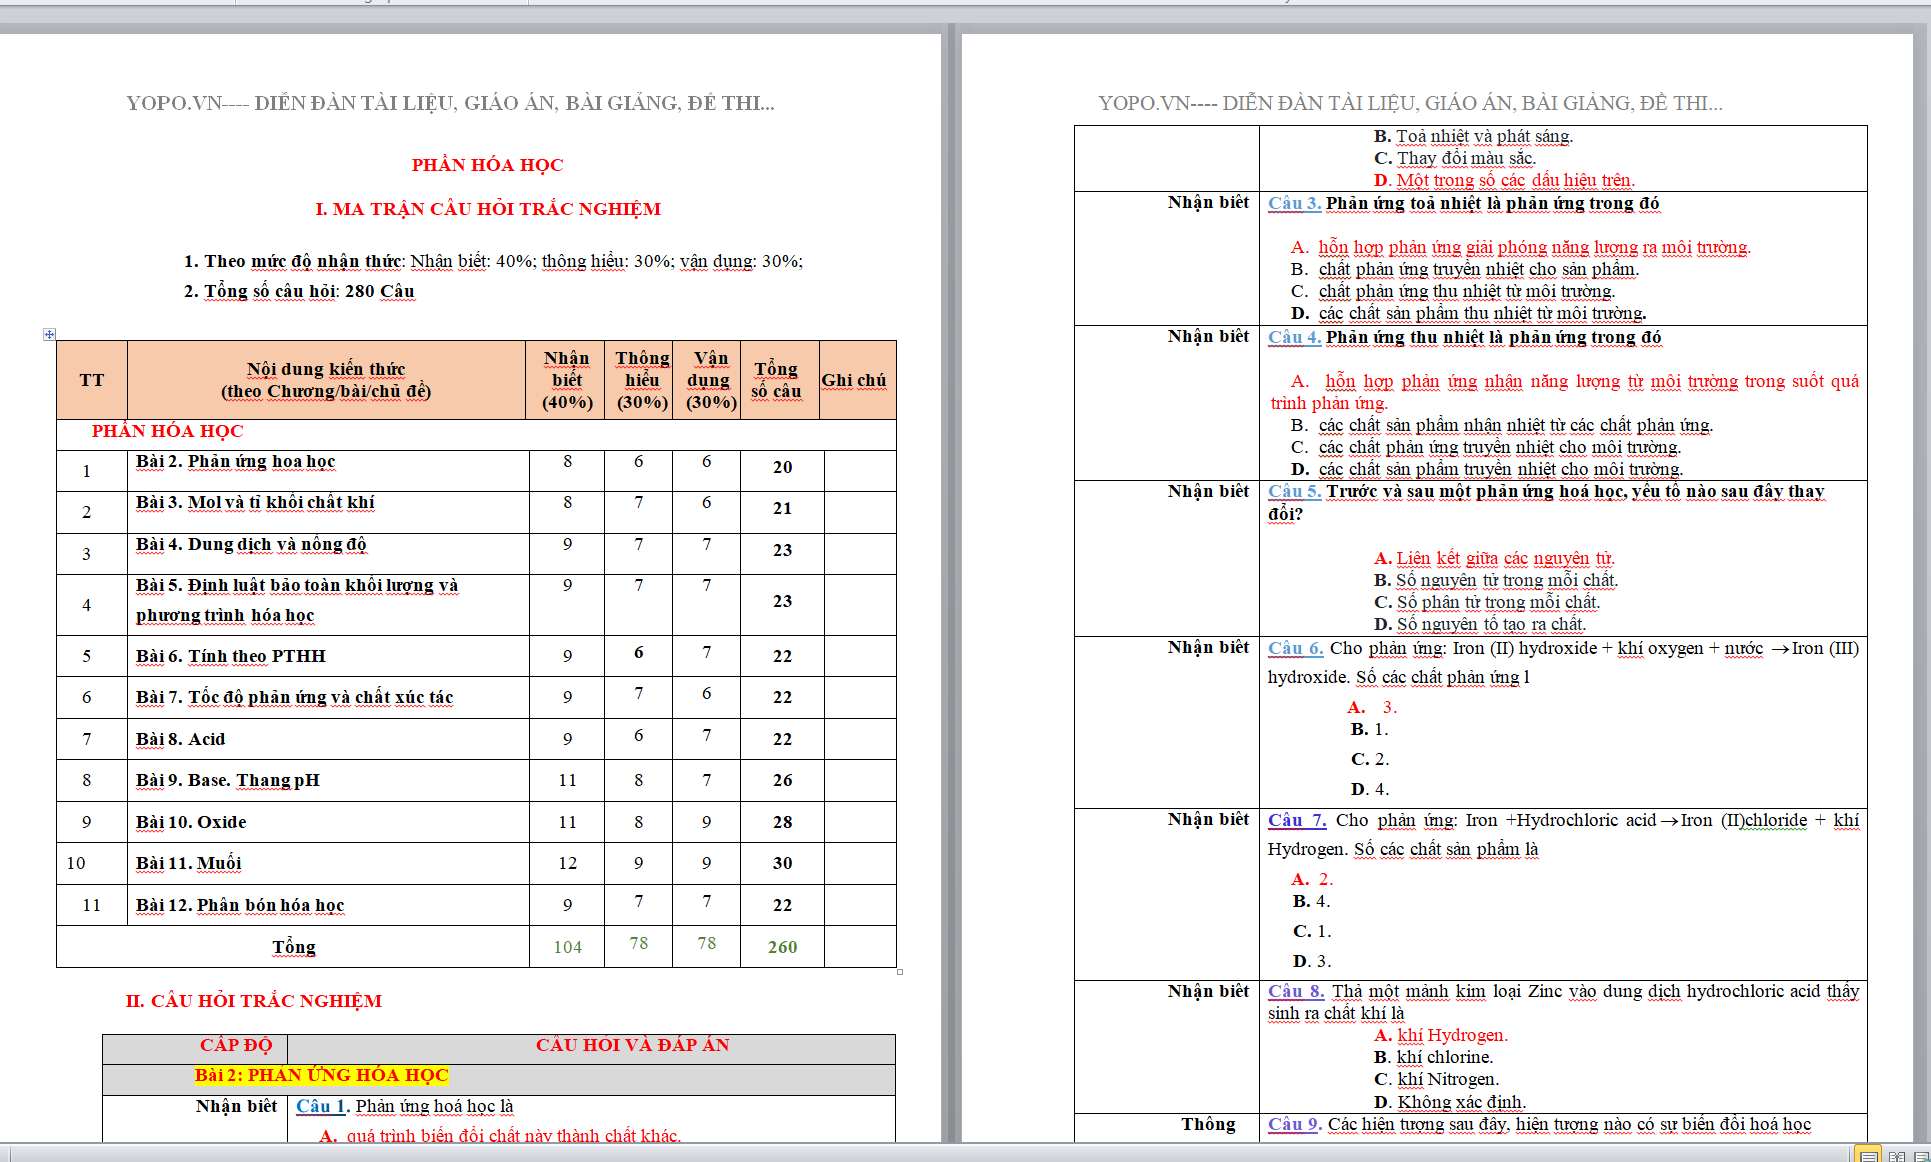Click YOPO.VN header text on the right page
1931x1162 pixels.
1410,103
